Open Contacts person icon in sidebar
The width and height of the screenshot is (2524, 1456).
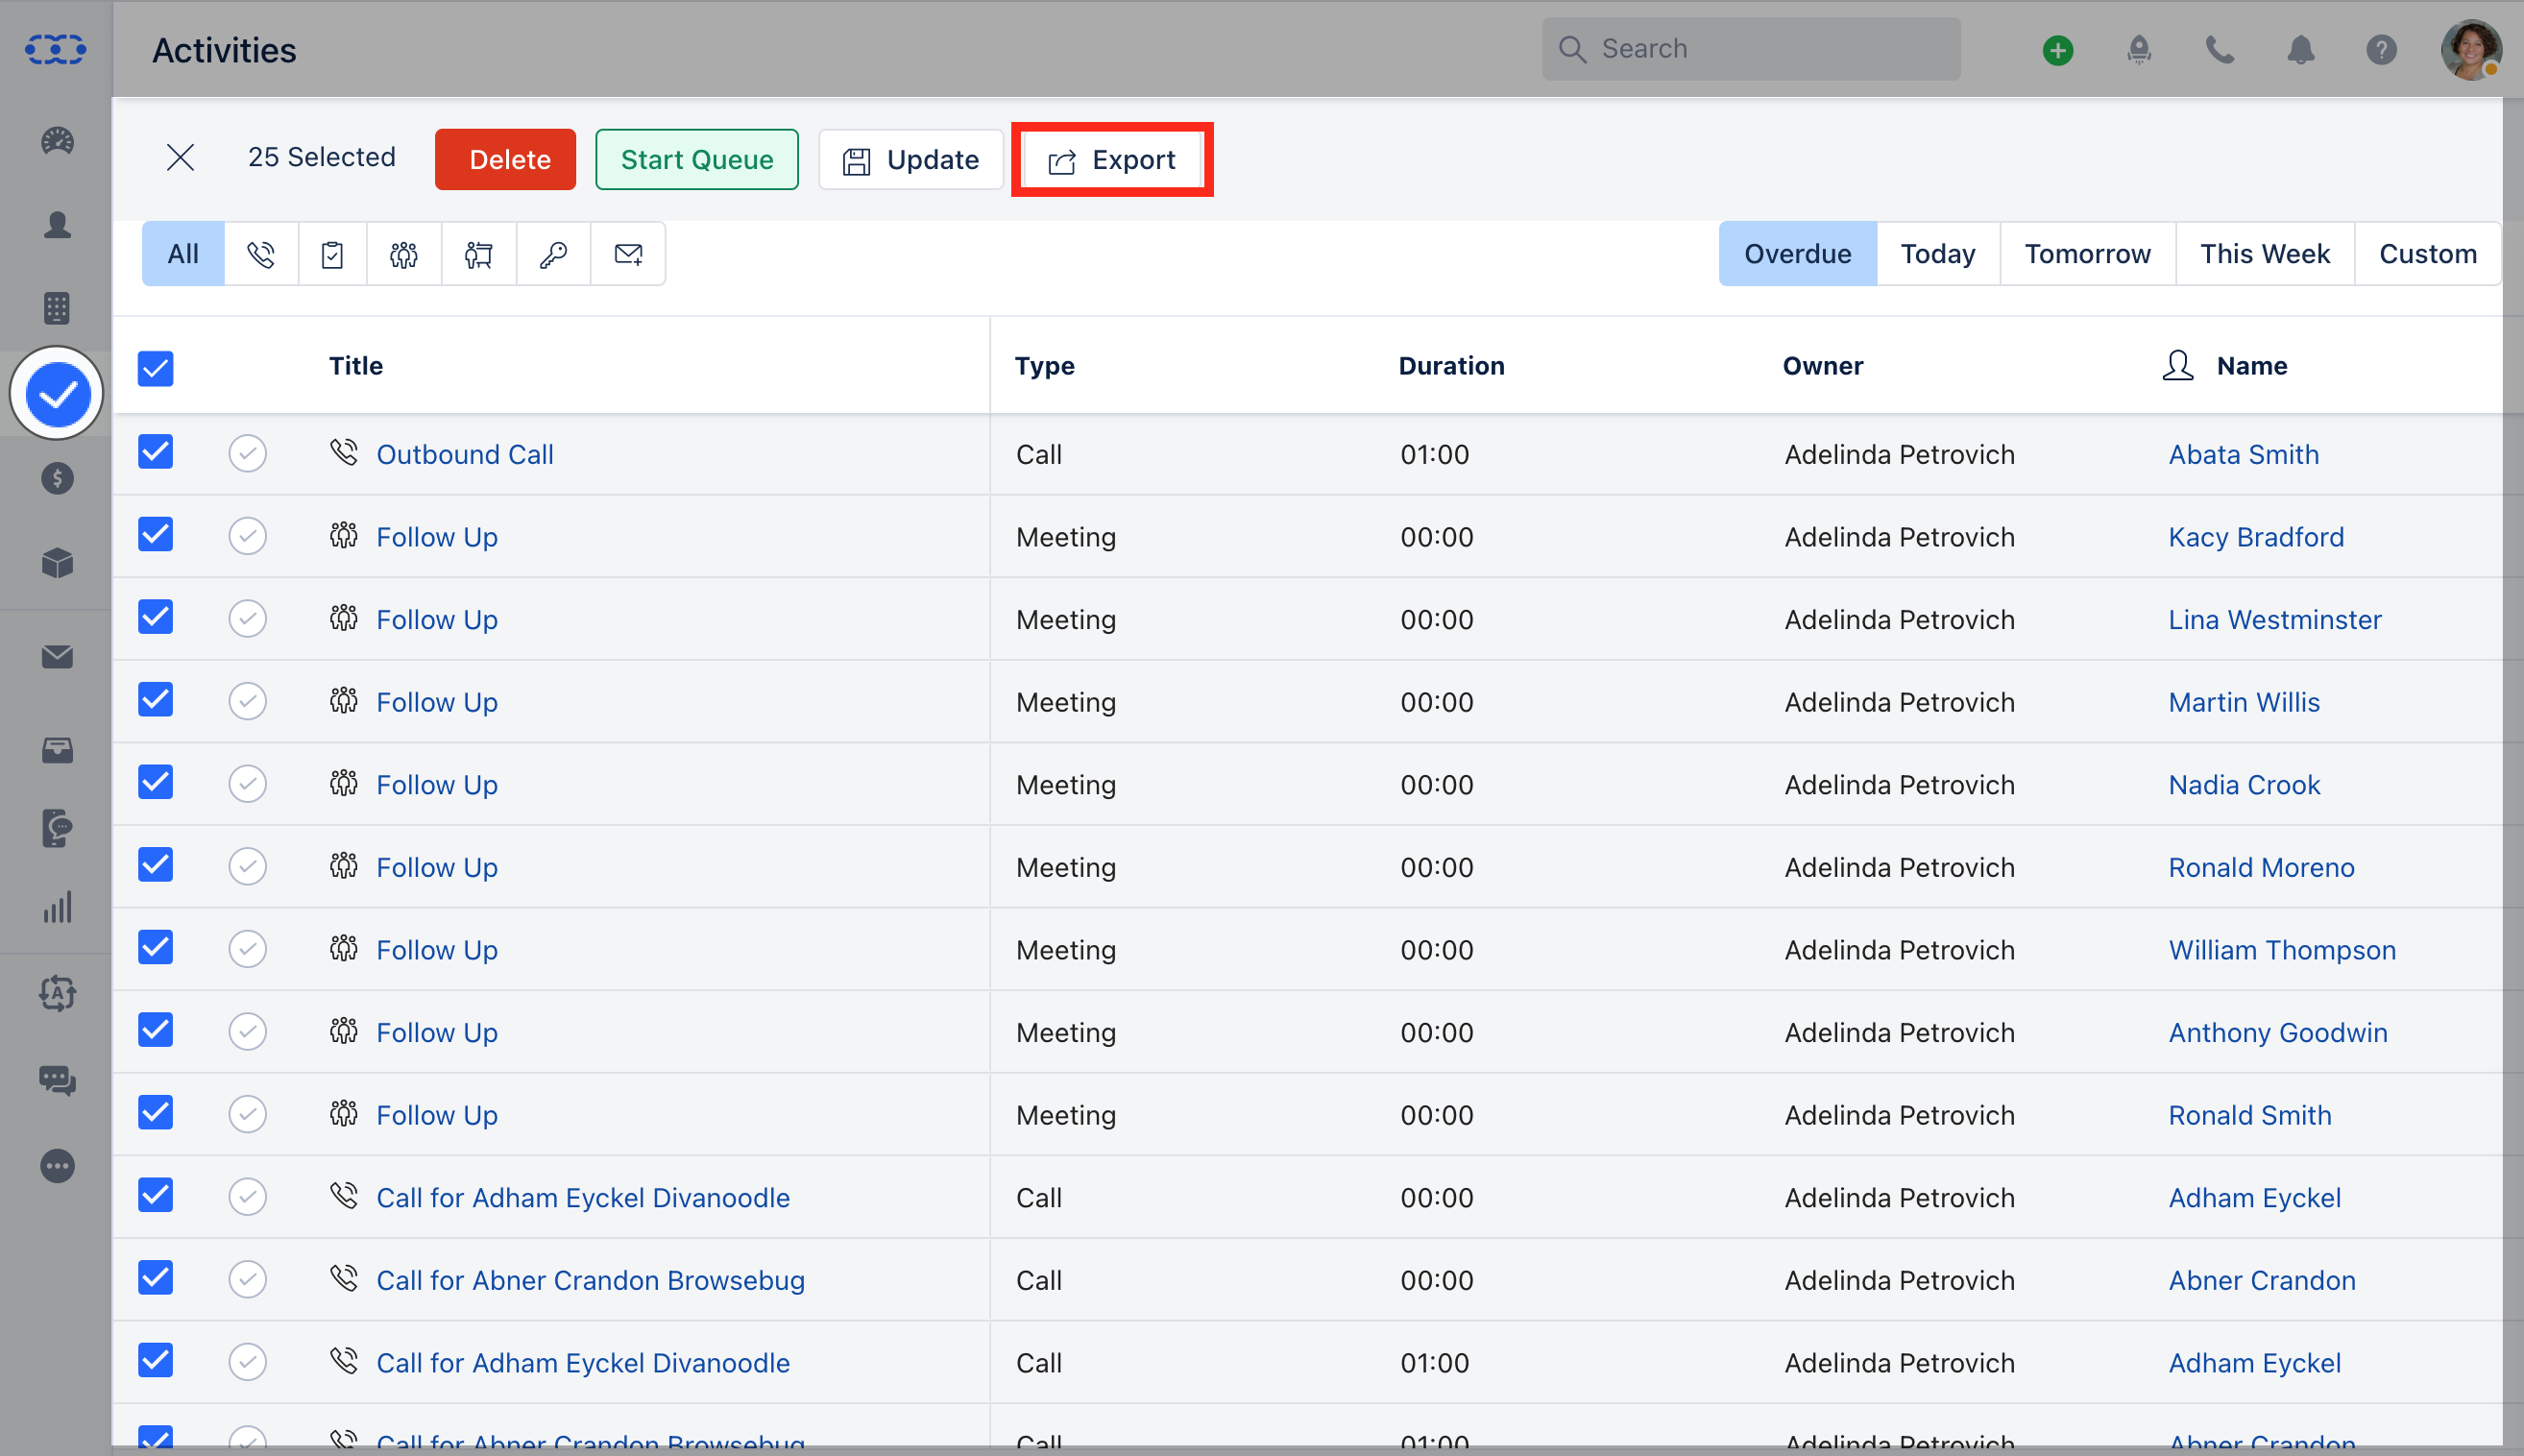[57, 225]
